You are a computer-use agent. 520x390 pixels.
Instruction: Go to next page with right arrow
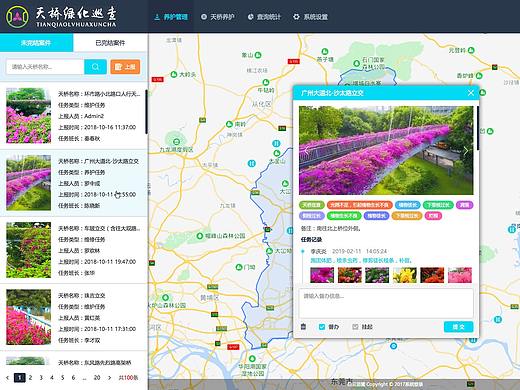110,378
